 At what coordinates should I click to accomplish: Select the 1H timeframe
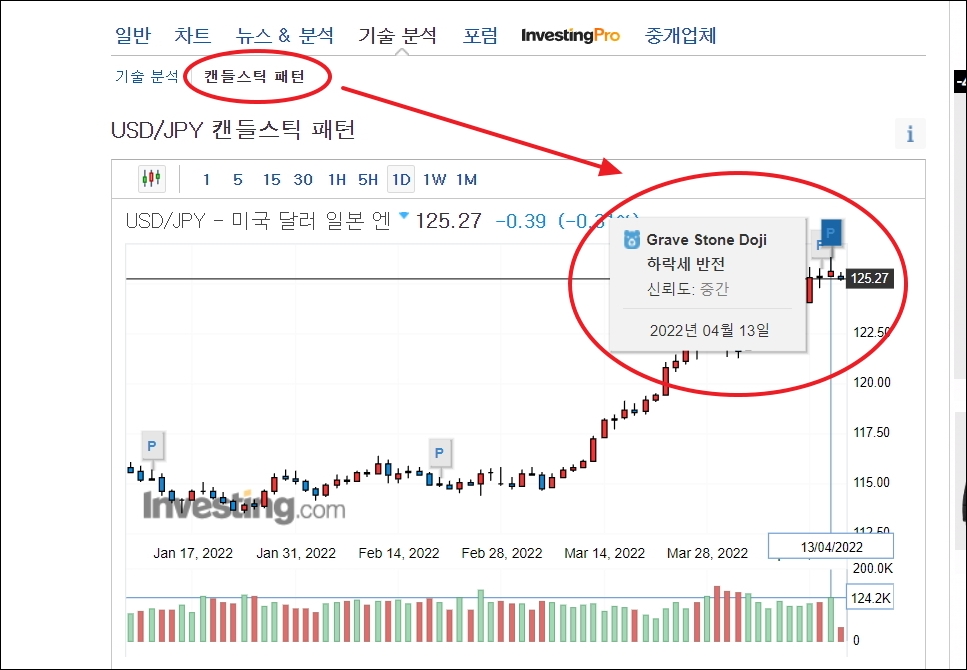pyautogui.click(x=337, y=180)
